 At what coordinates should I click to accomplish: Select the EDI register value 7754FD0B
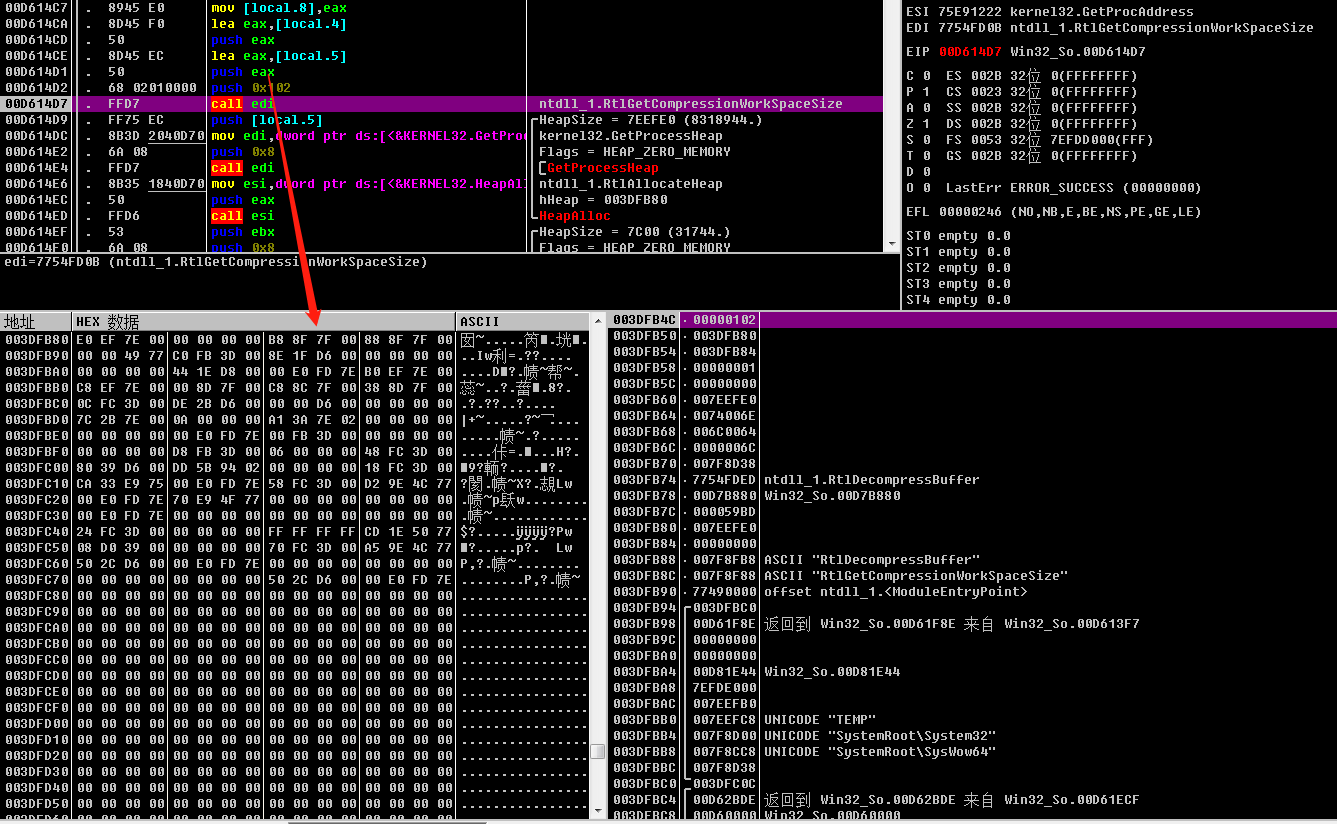970,28
